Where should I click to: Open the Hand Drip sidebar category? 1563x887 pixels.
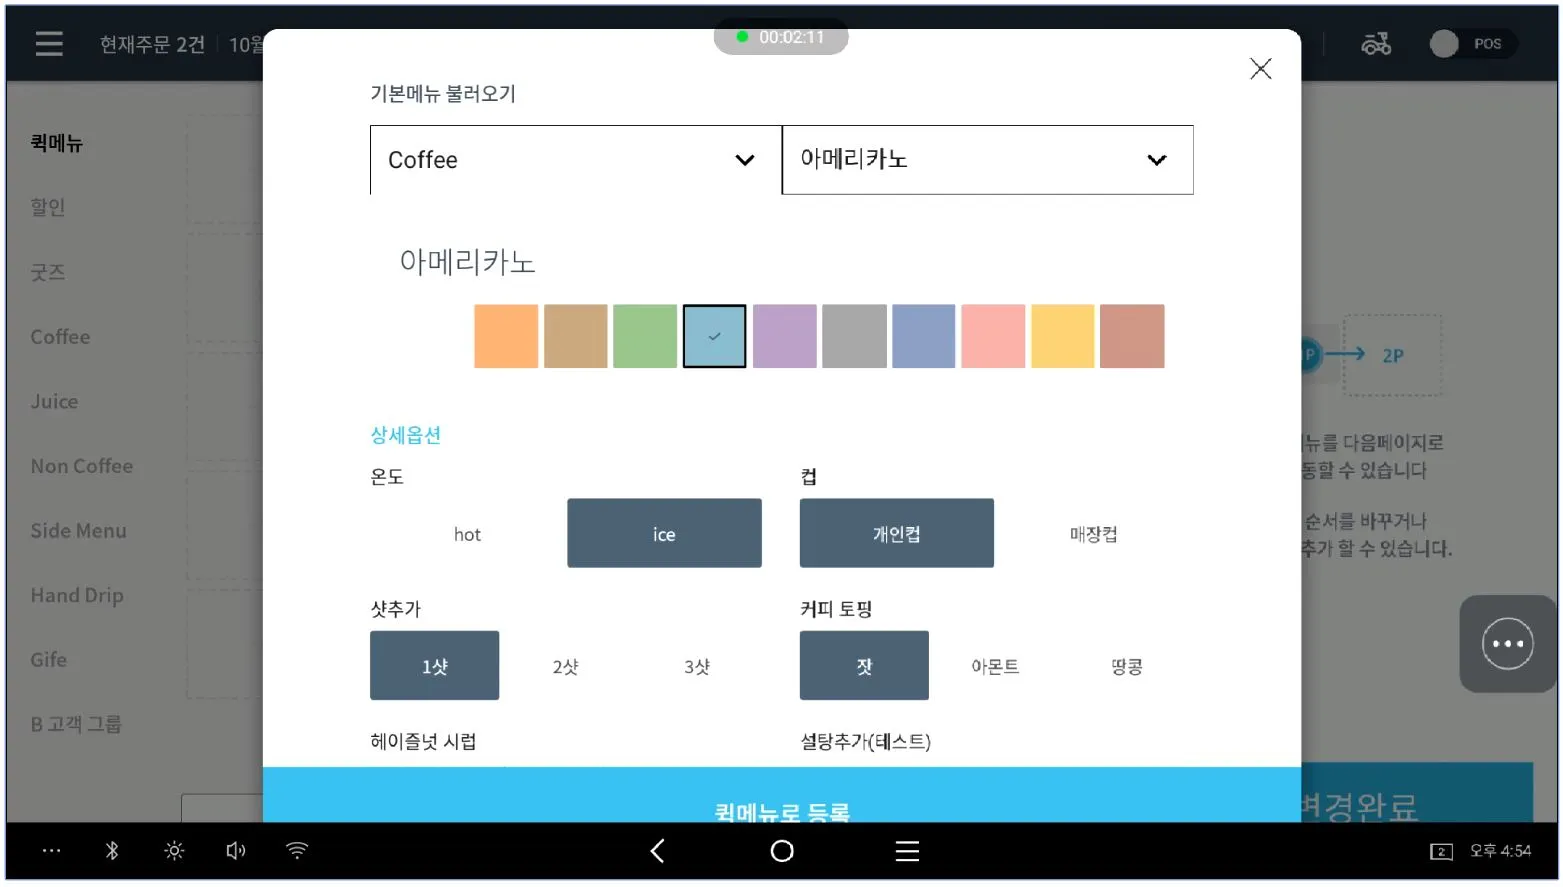(x=77, y=596)
